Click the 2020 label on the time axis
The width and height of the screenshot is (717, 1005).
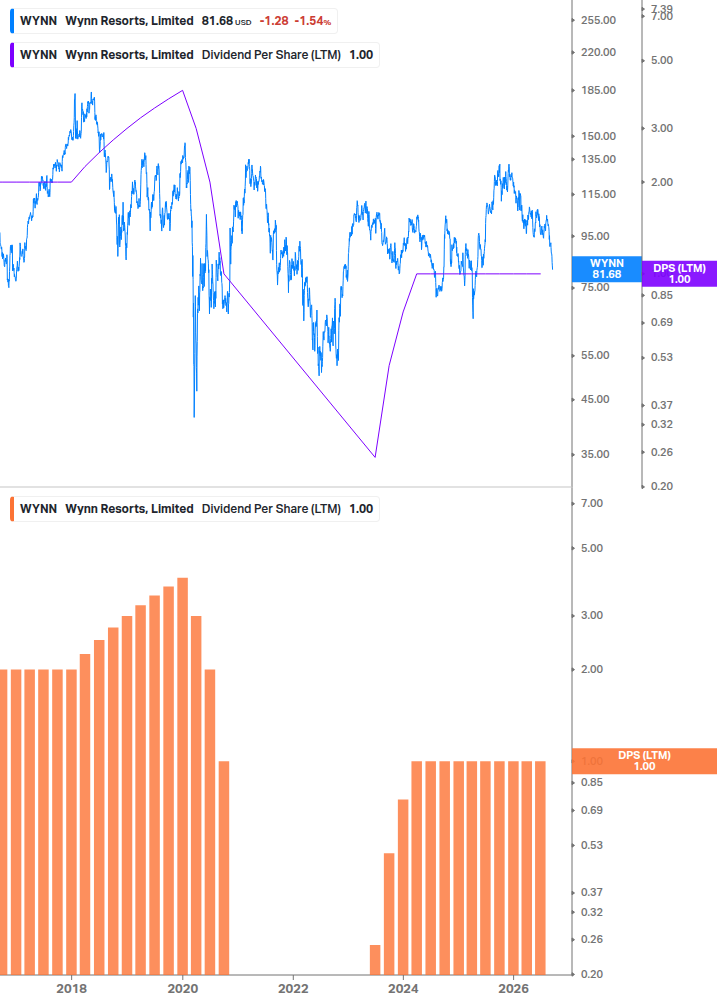tap(183, 988)
